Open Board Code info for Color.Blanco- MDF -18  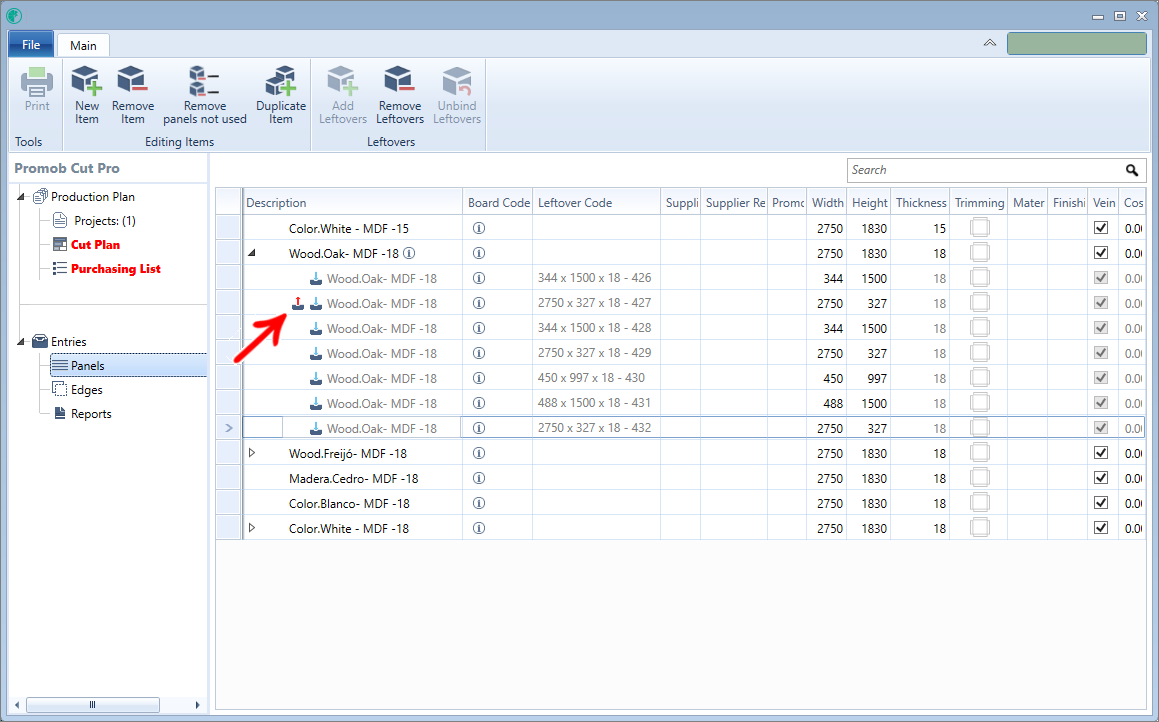point(479,504)
